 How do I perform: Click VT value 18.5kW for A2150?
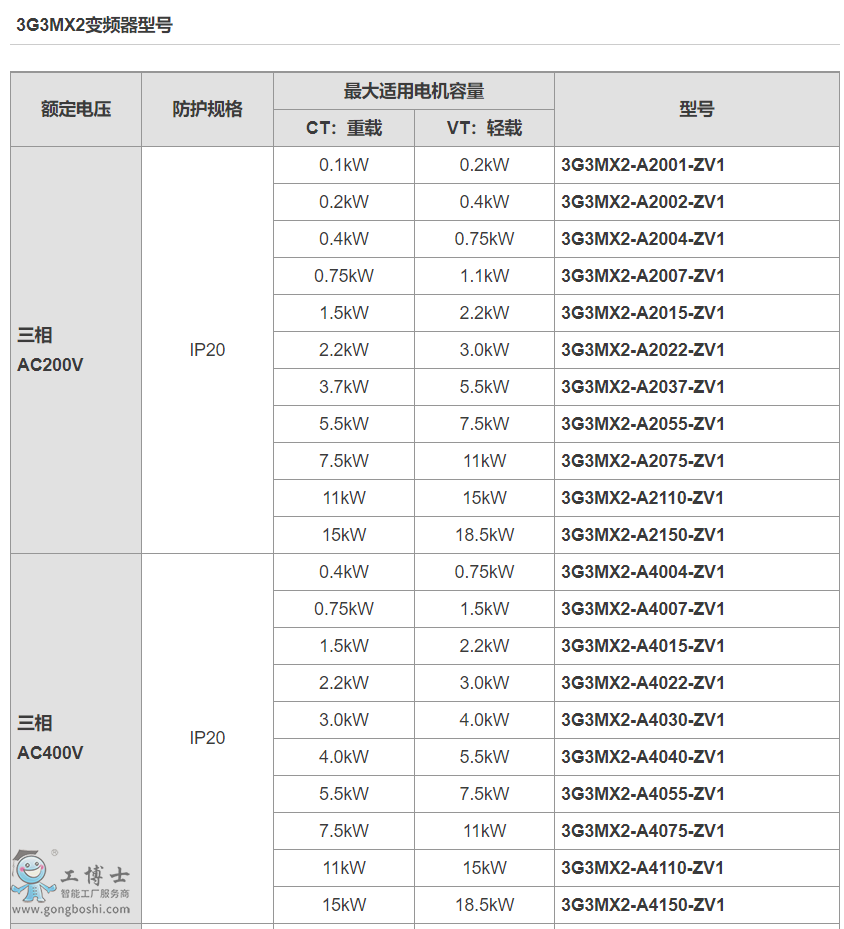click(484, 535)
